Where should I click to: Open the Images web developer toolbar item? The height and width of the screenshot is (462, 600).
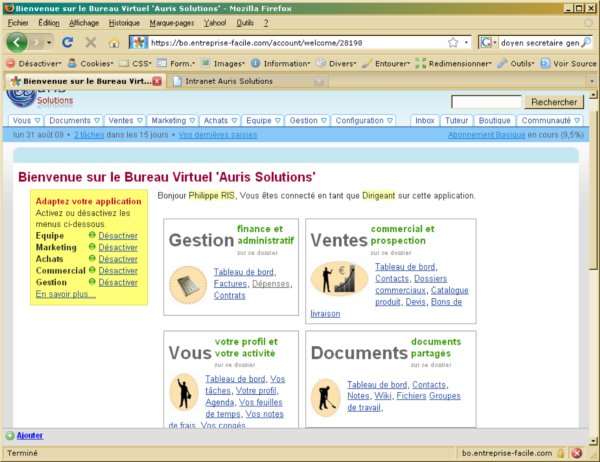[223, 64]
